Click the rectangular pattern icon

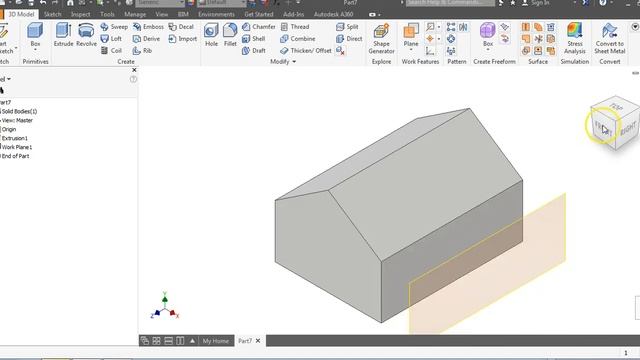[451, 27]
